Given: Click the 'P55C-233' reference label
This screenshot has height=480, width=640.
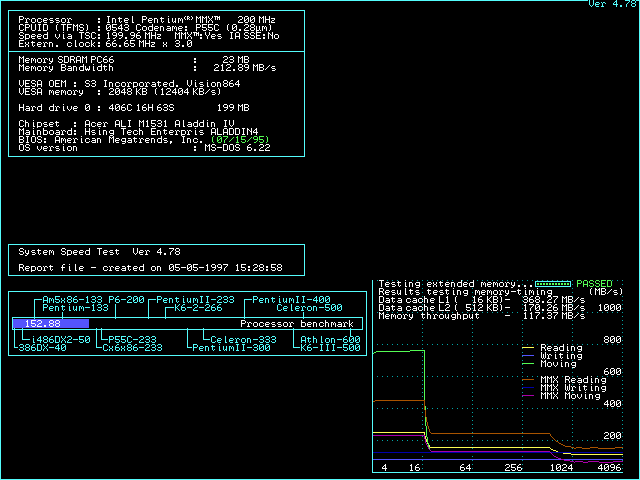Looking at the screenshot, I should 132,340.
